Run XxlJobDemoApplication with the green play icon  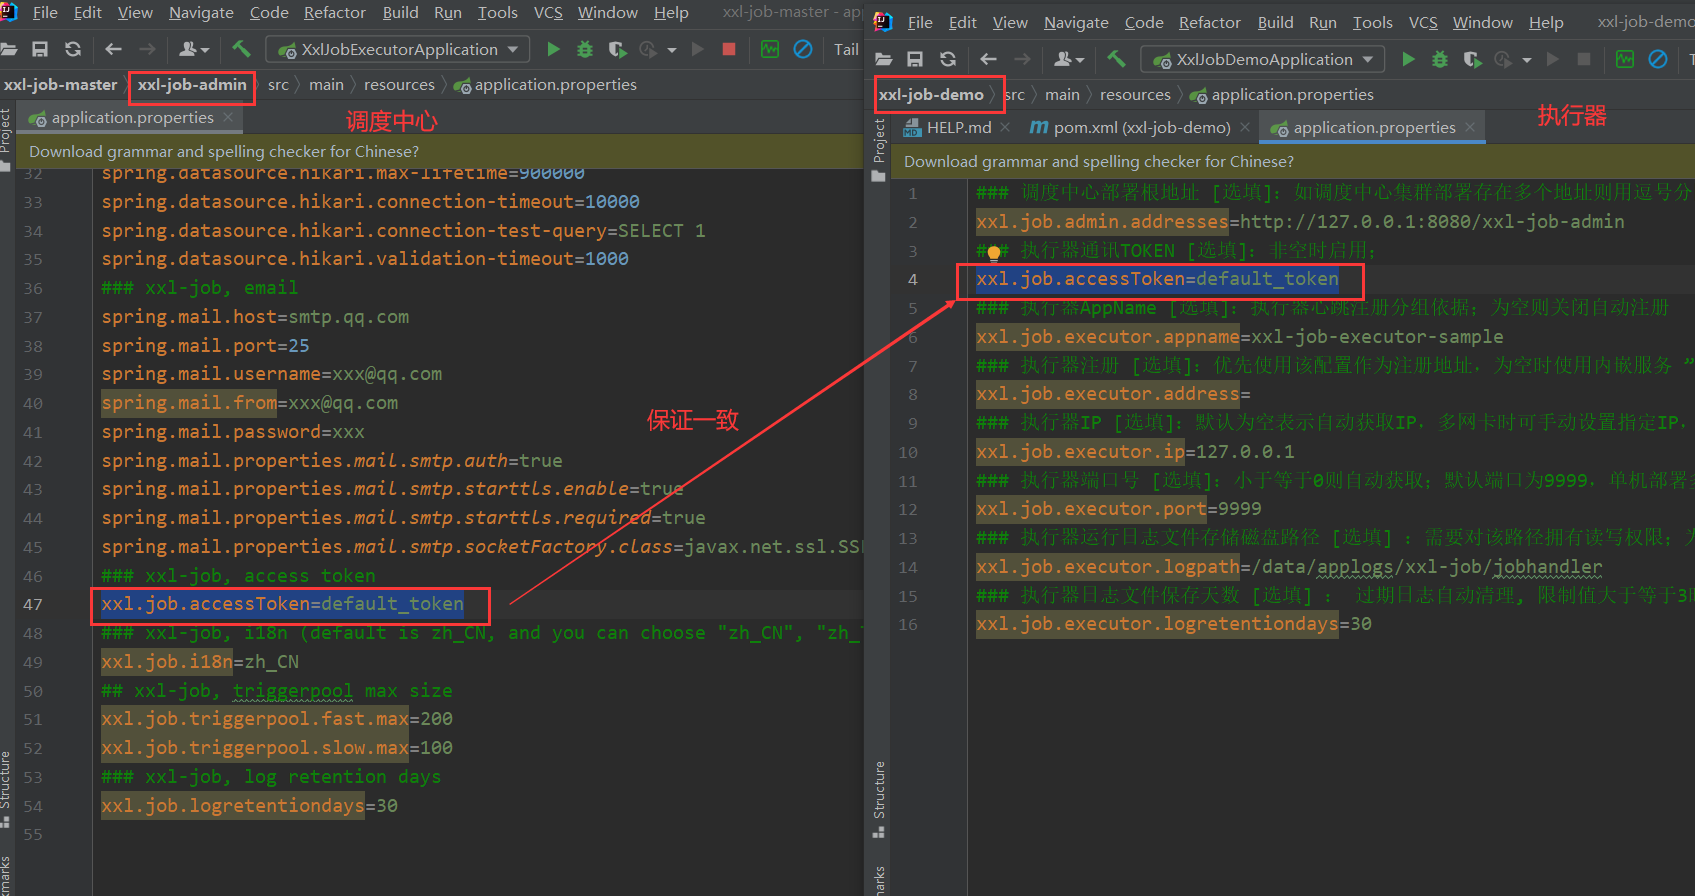pyautogui.click(x=1408, y=59)
